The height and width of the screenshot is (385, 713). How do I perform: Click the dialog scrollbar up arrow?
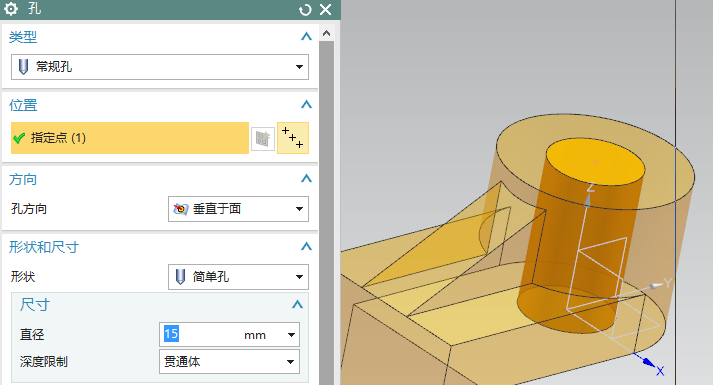pos(326,33)
